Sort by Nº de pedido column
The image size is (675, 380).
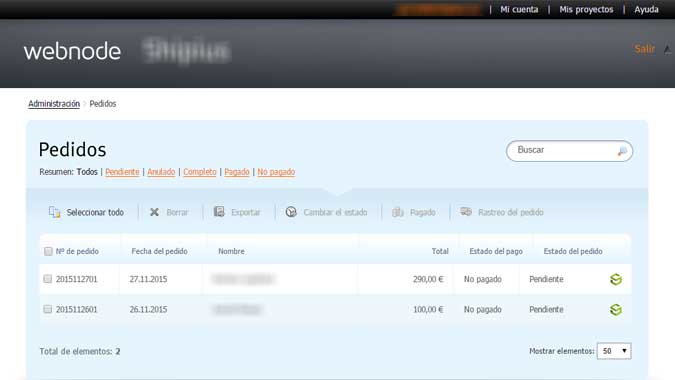point(77,251)
